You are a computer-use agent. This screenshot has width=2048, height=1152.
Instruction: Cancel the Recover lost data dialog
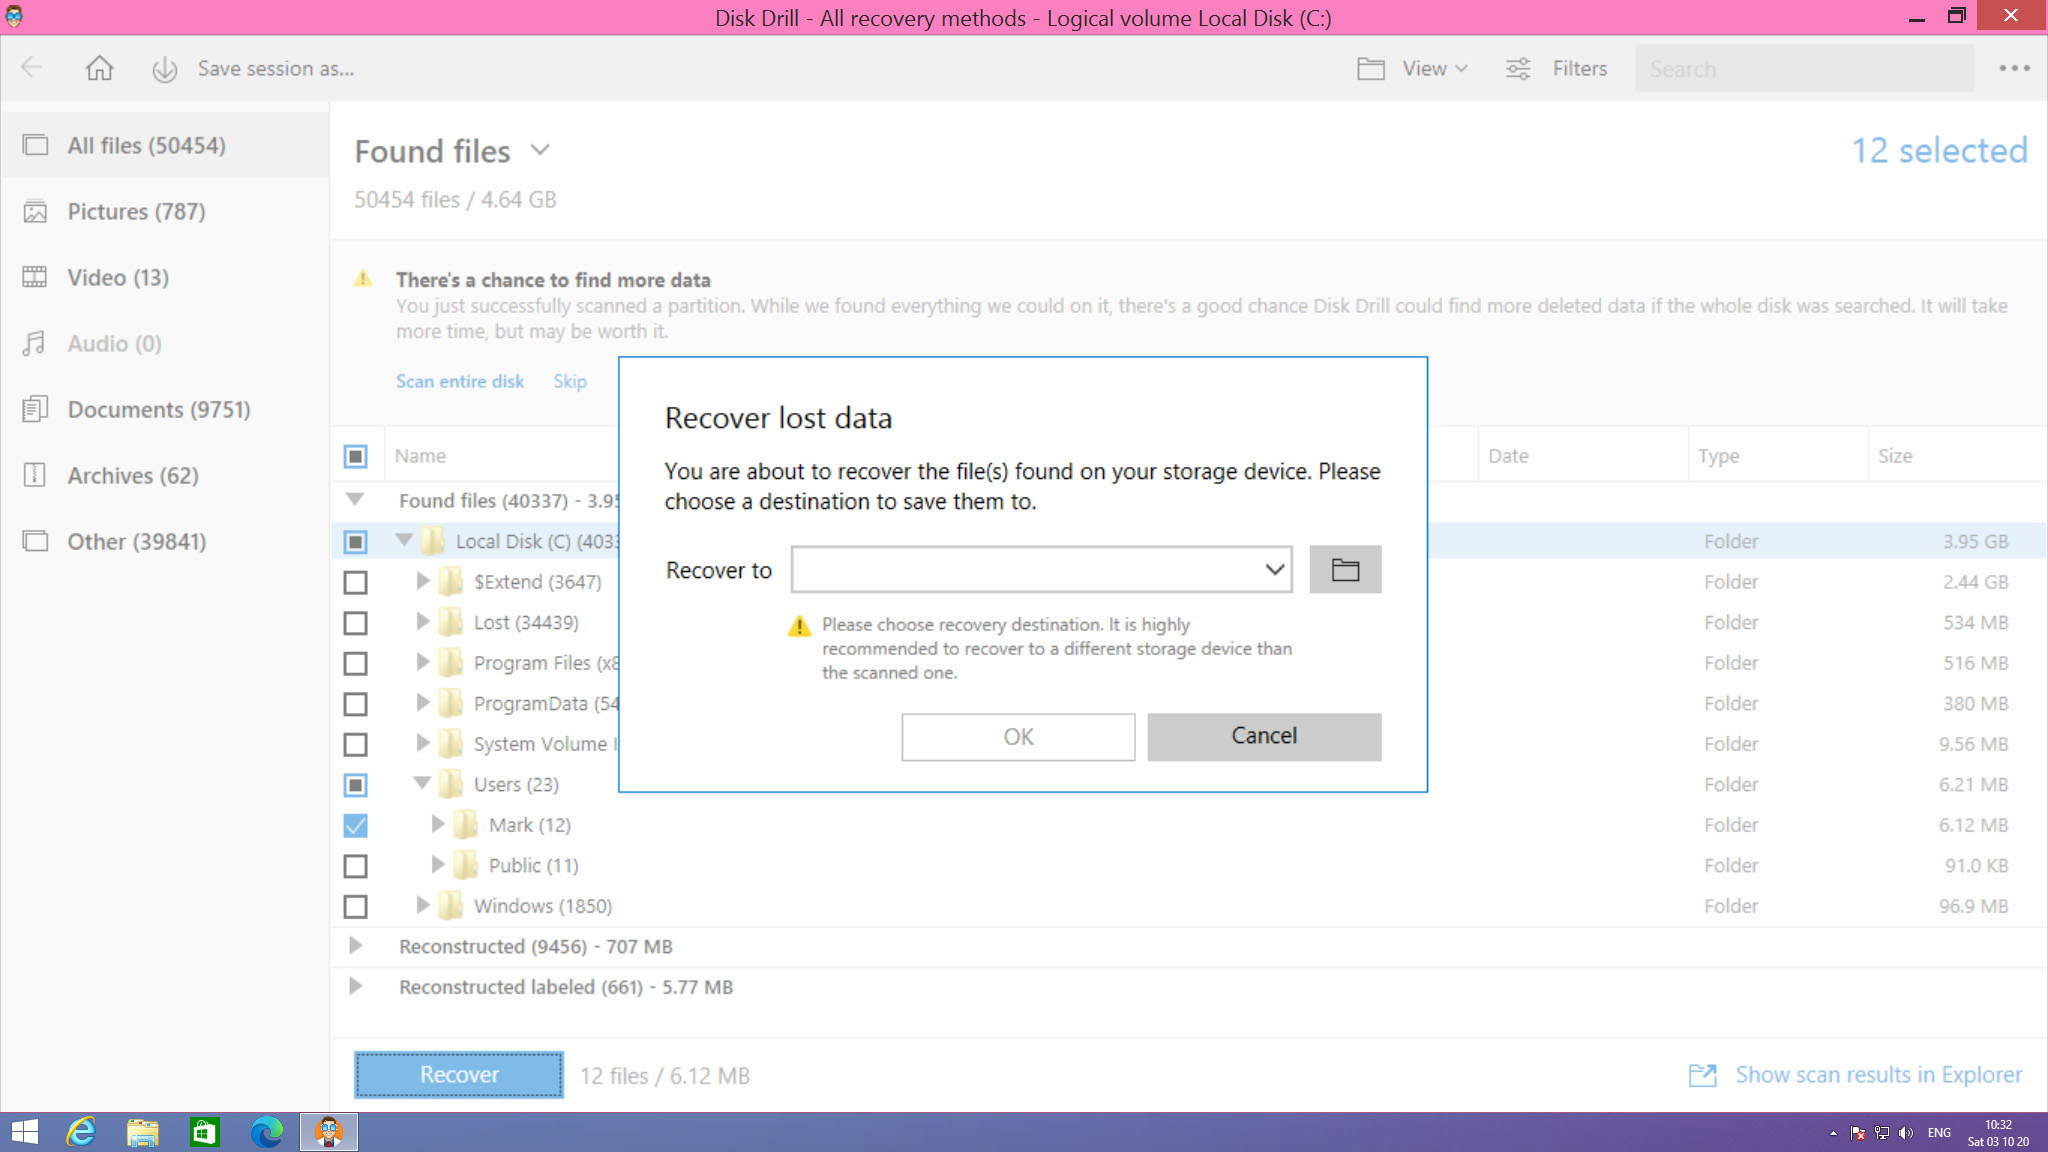(1264, 737)
